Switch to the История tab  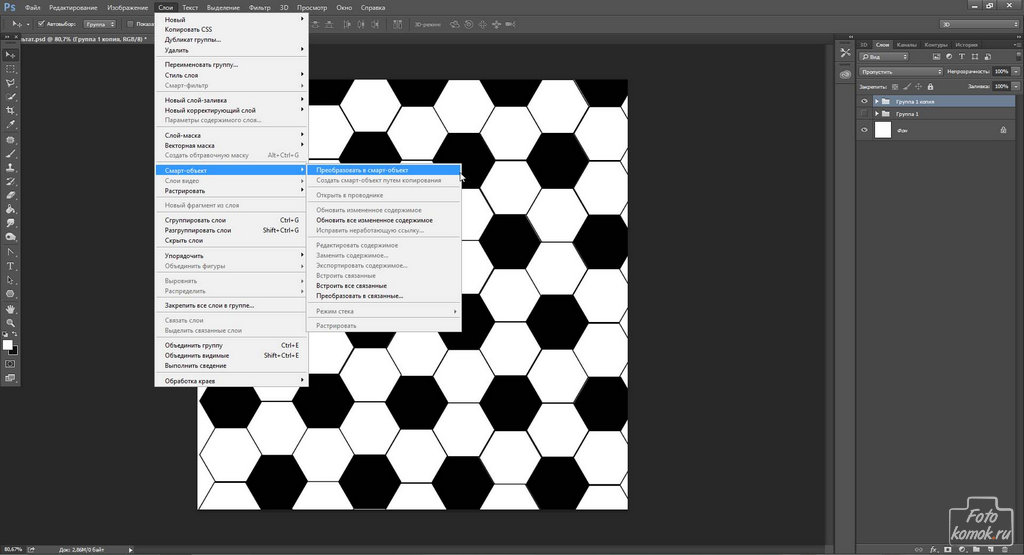tap(966, 44)
